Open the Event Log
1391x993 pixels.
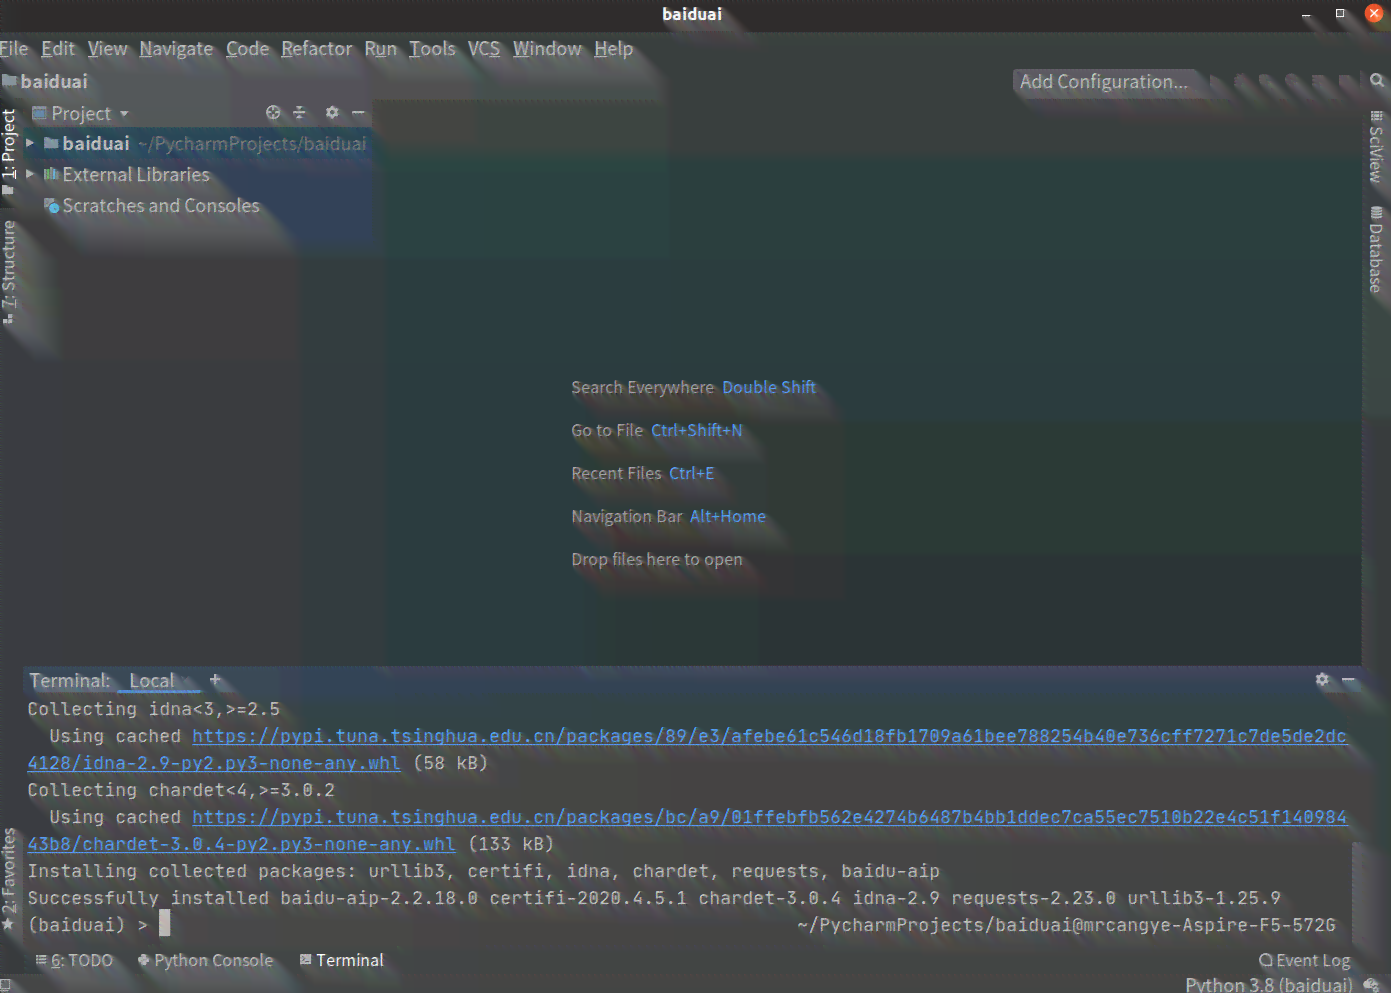click(1304, 961)
